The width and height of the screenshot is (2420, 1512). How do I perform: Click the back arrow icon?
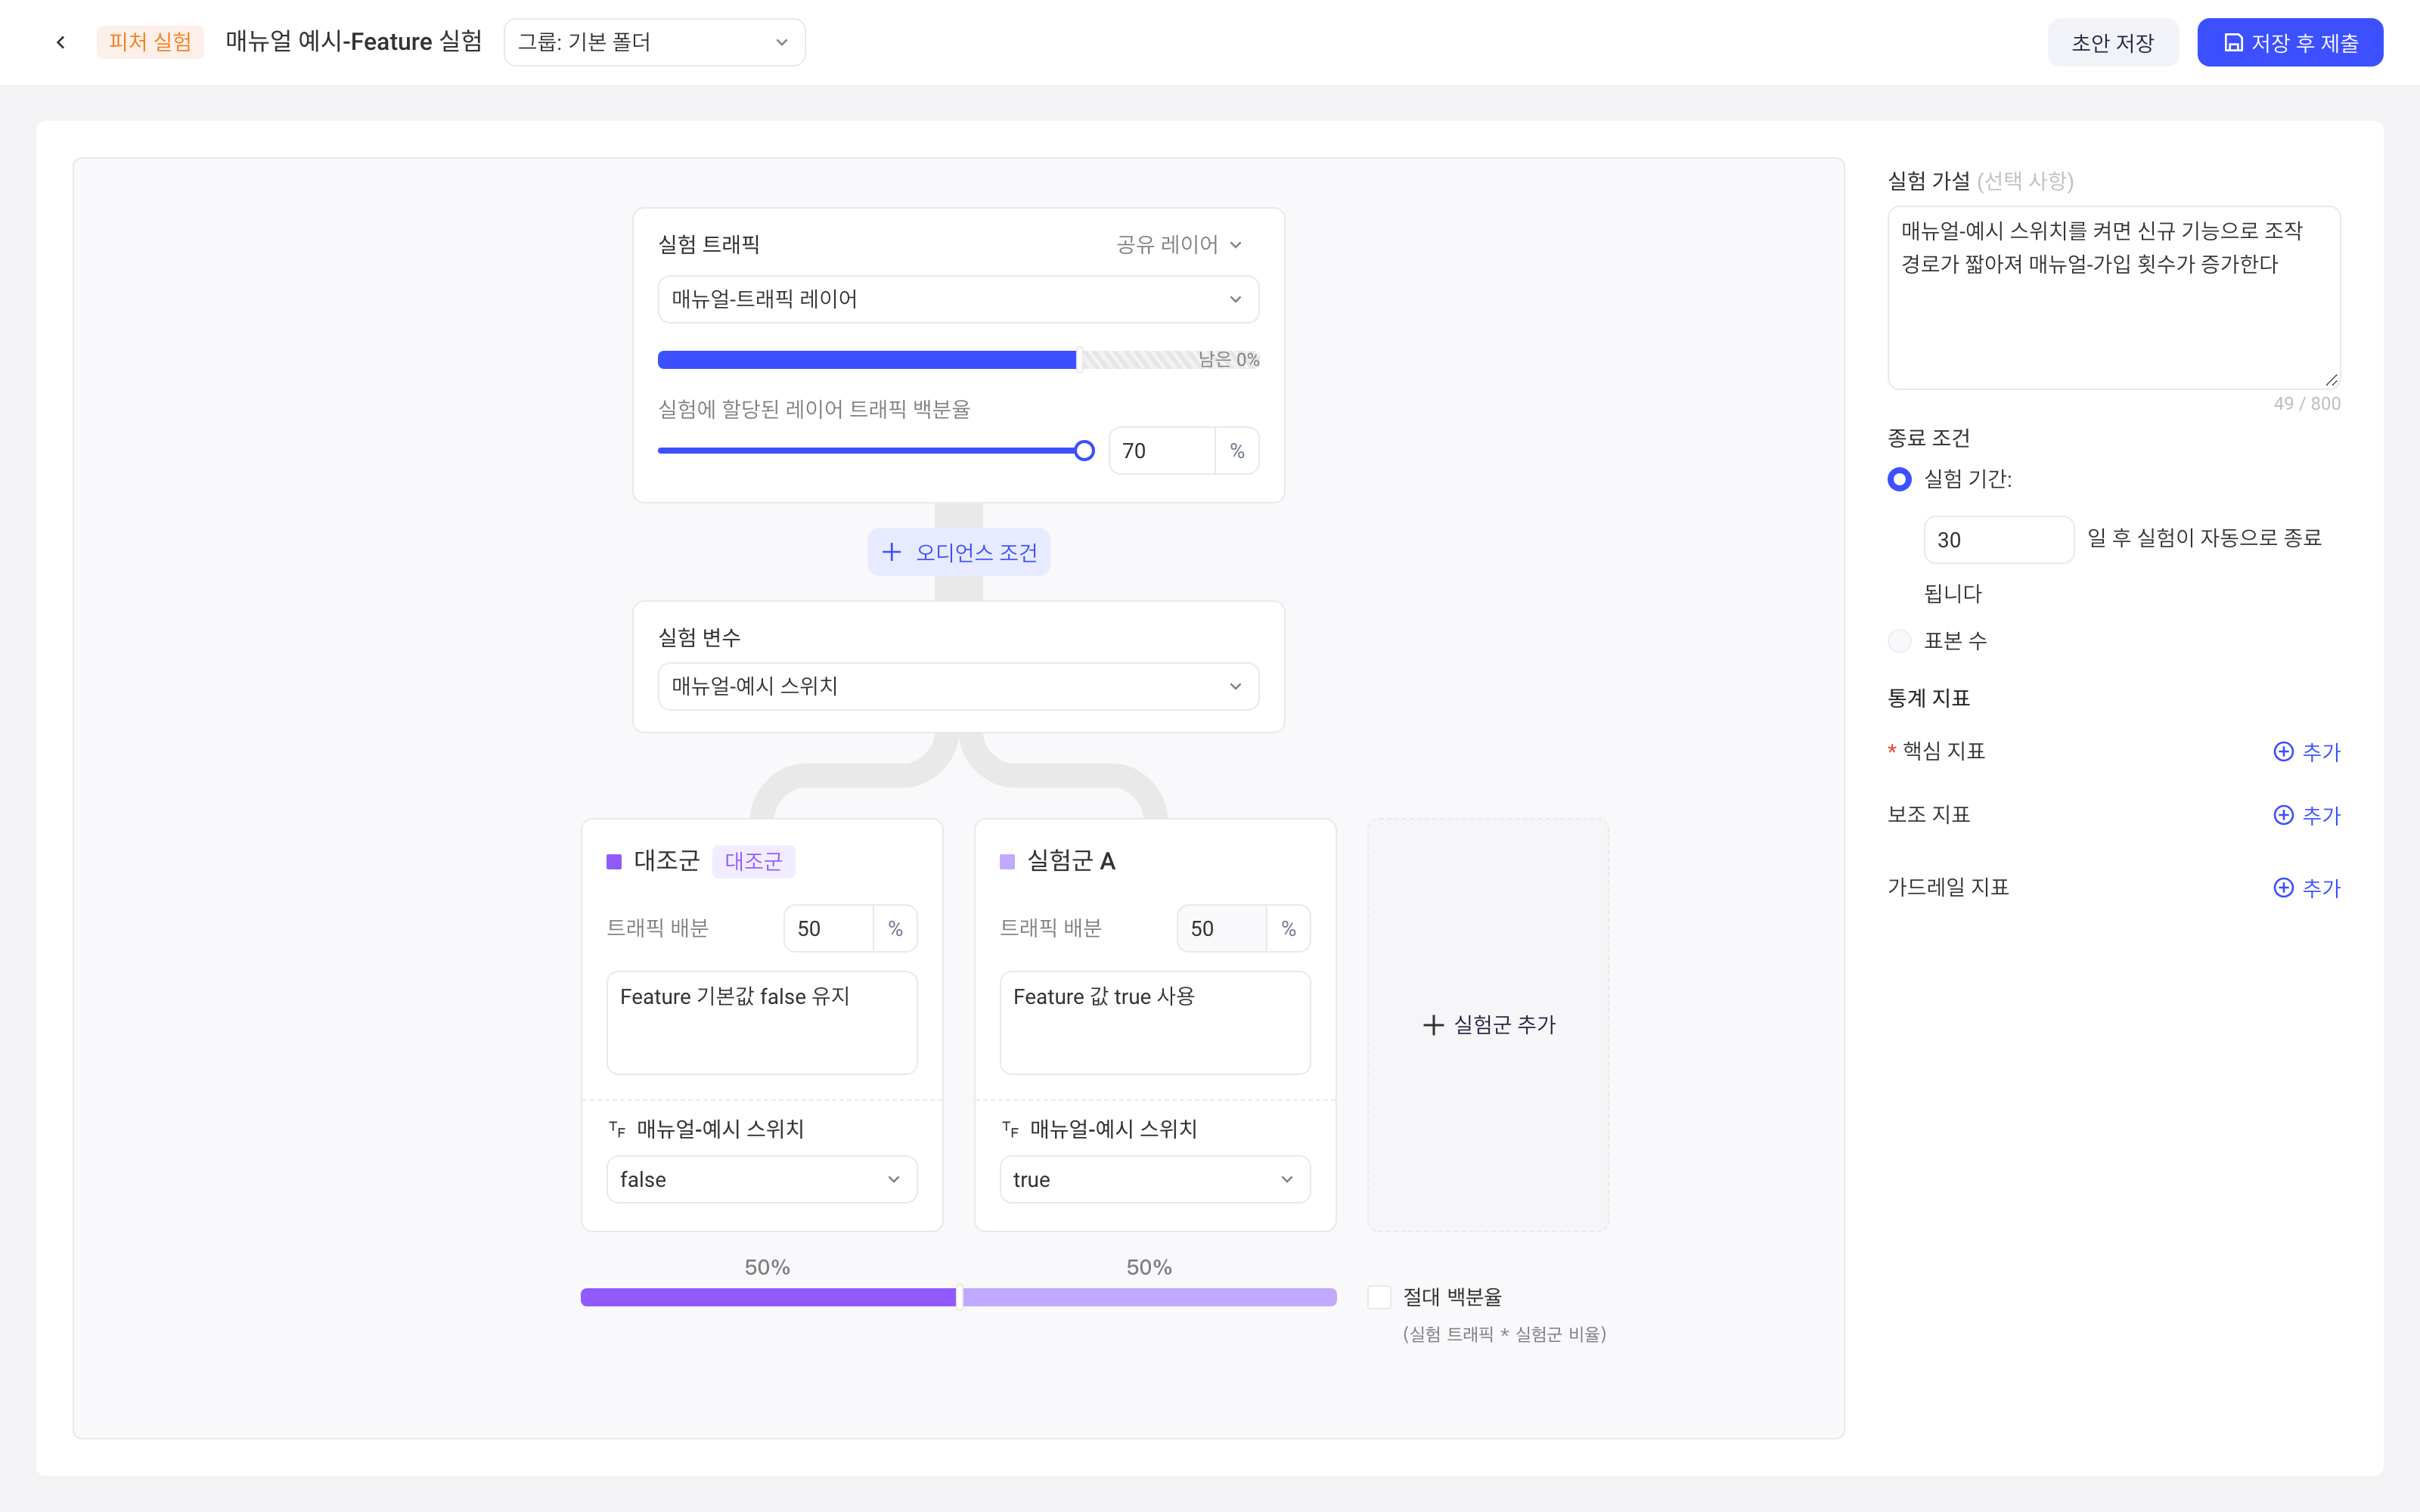click(x=61, y=42)
